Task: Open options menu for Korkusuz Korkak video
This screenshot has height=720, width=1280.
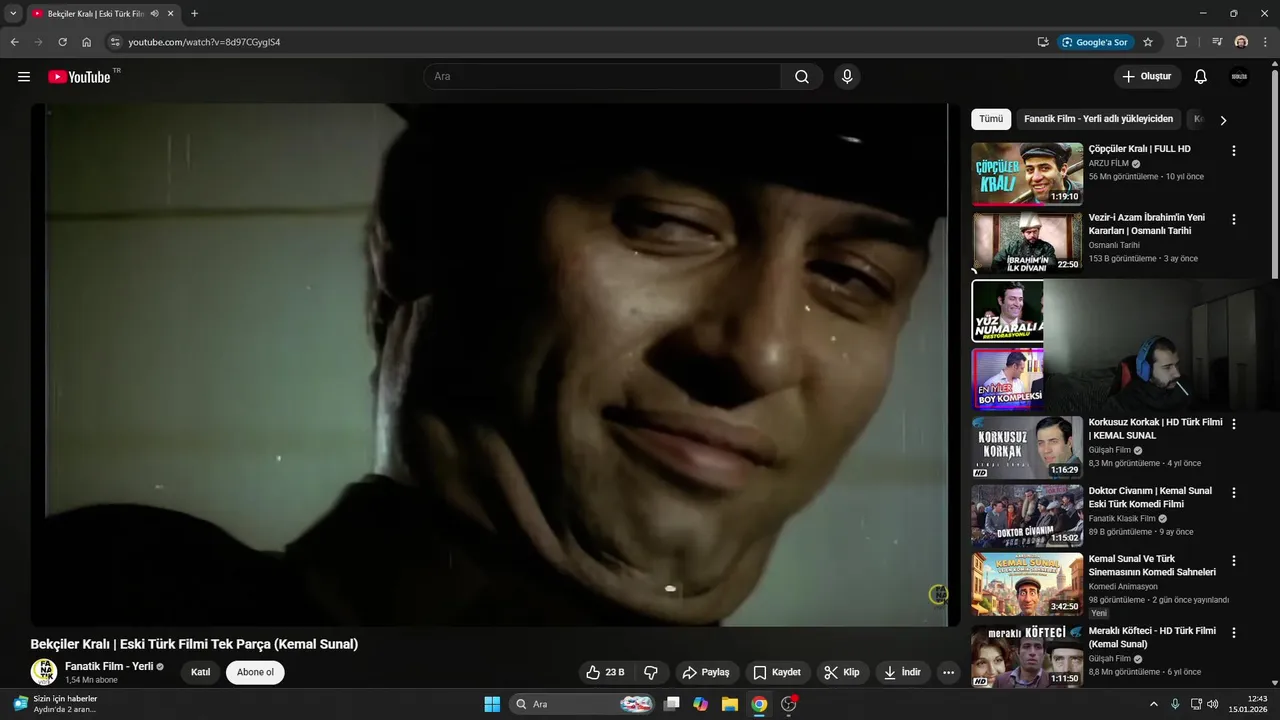Action: point(1233,424)
